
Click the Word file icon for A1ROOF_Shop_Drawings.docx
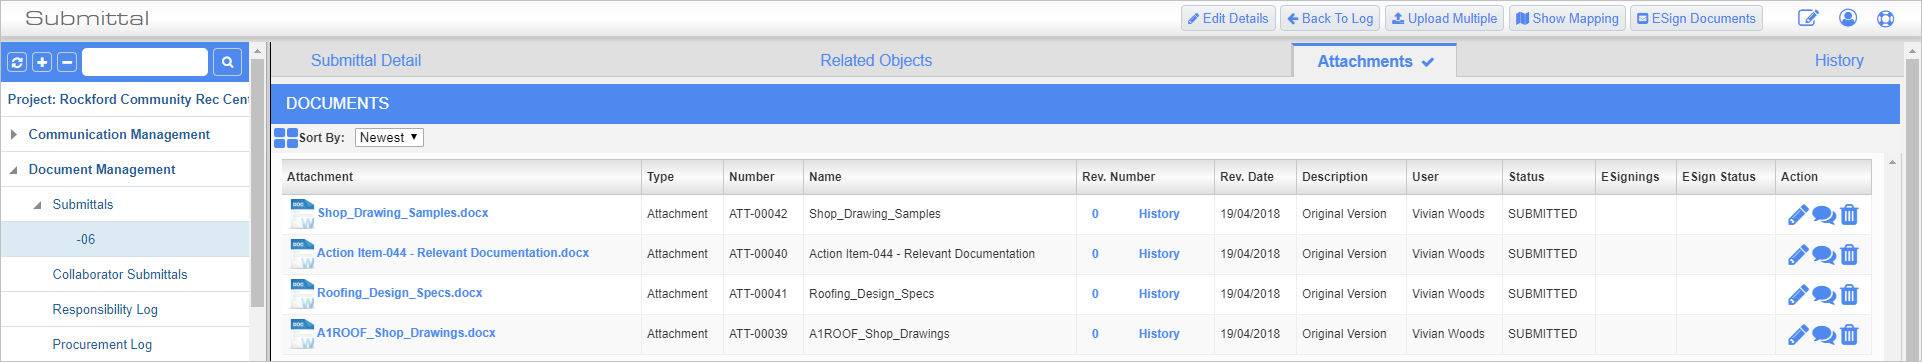point(302,334)
